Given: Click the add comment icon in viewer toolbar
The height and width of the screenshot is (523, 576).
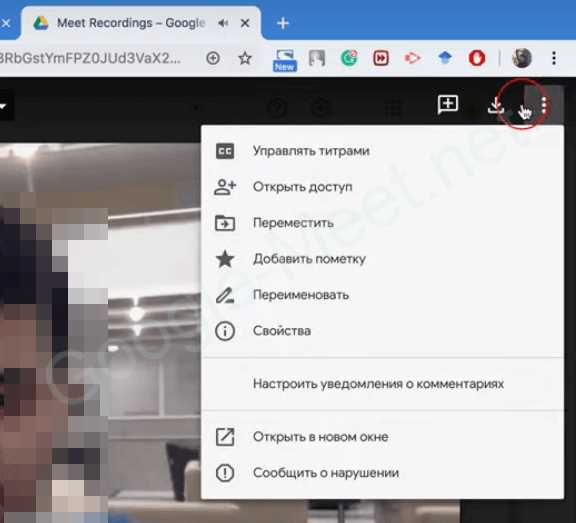Looking at the screenshot, I should [448, 105].
